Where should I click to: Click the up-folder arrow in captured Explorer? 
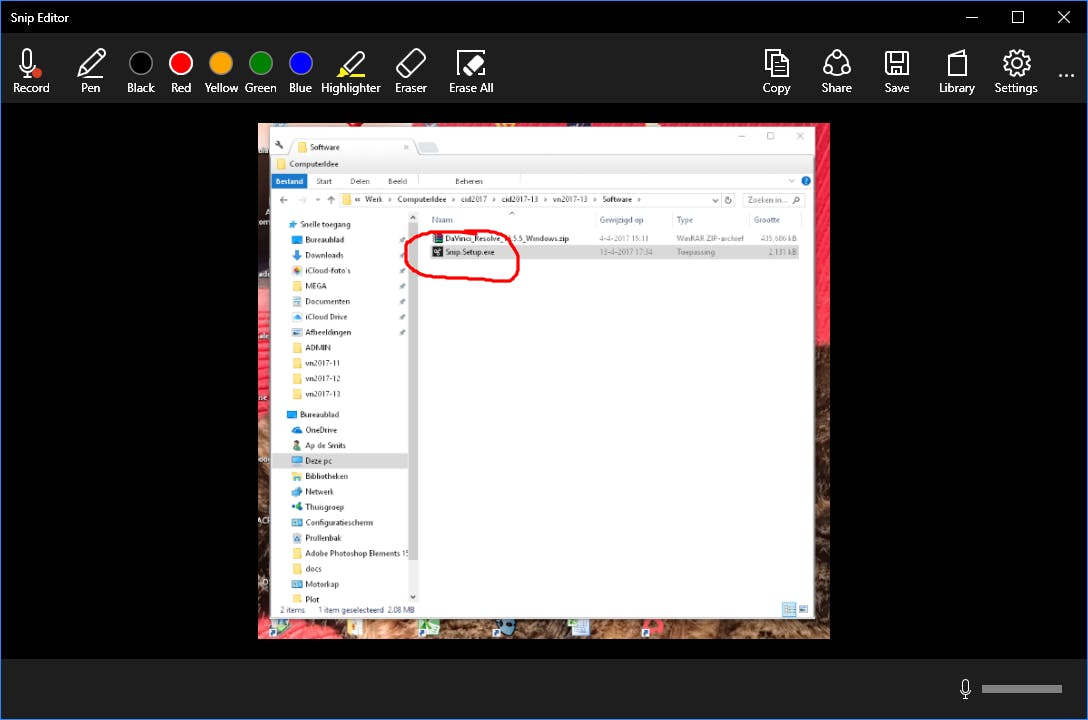coord(331,200)
